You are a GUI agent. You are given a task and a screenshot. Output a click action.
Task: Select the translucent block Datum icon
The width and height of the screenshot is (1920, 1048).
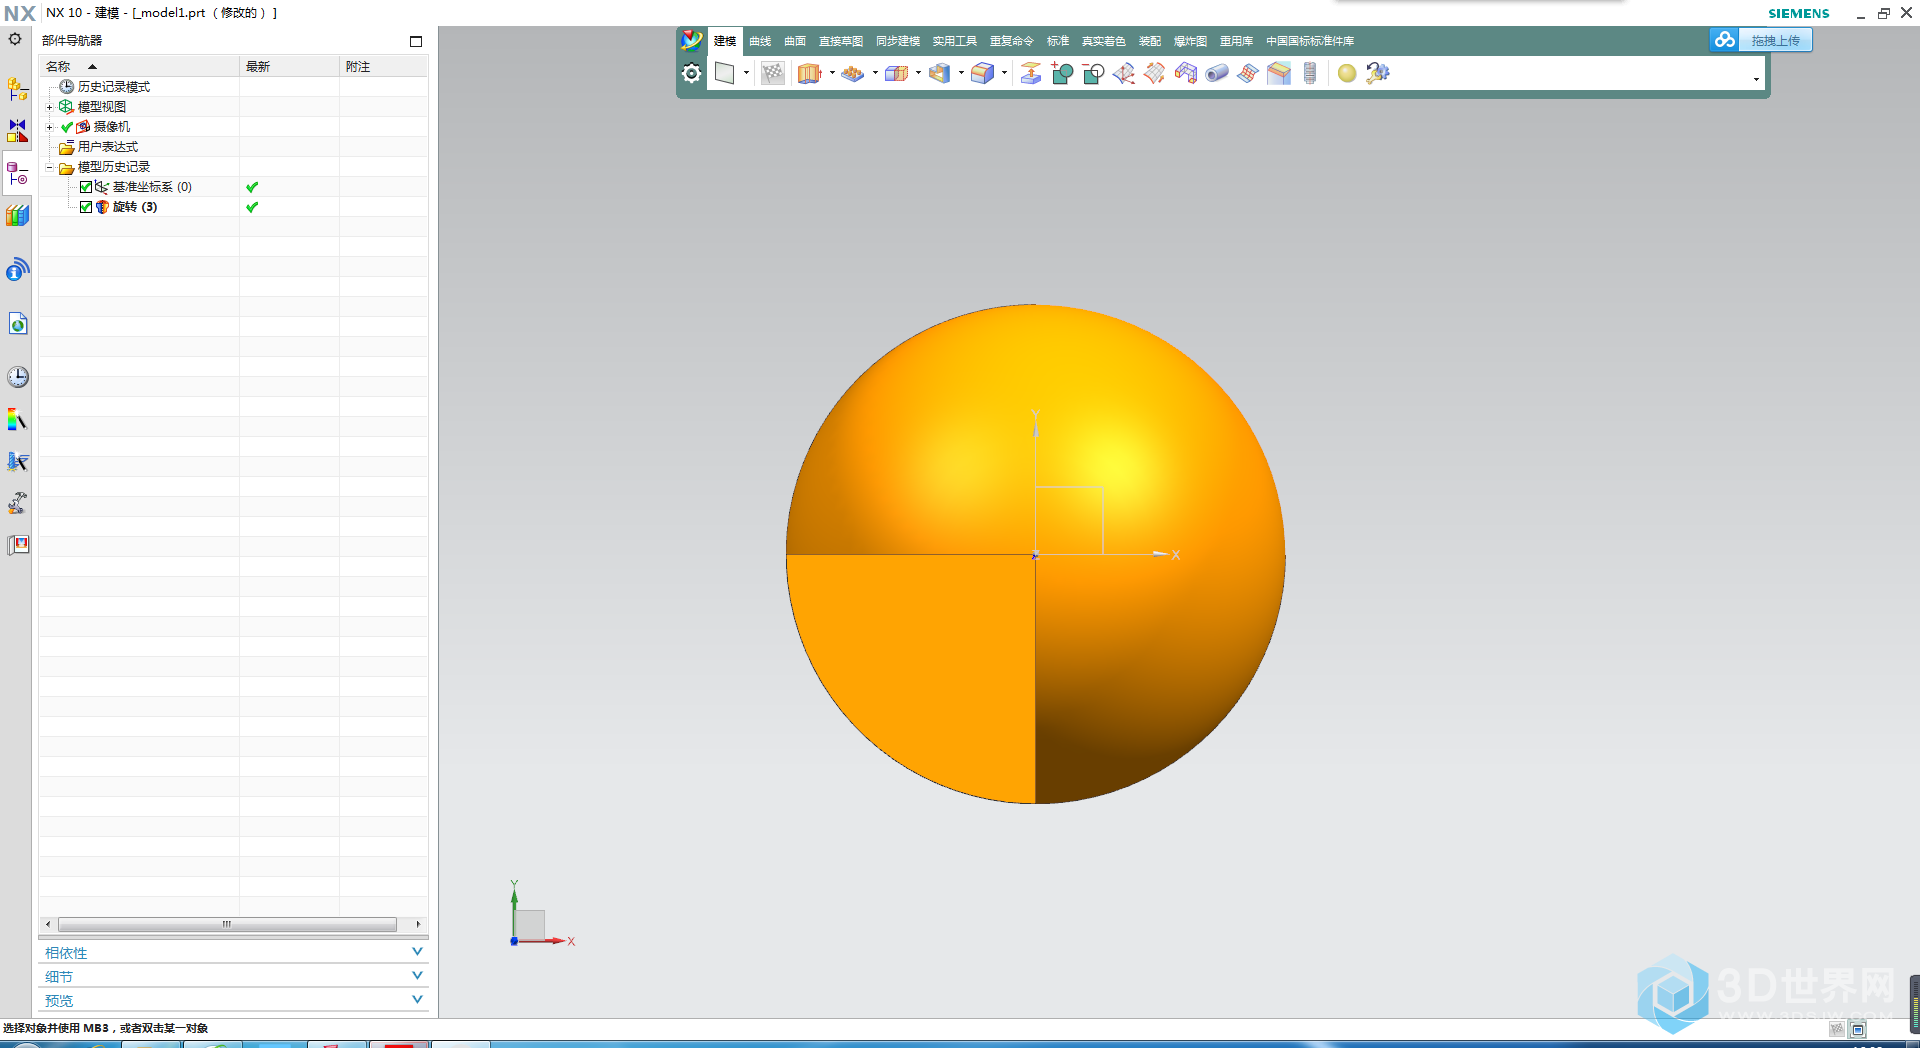click(x=896, y=73)
